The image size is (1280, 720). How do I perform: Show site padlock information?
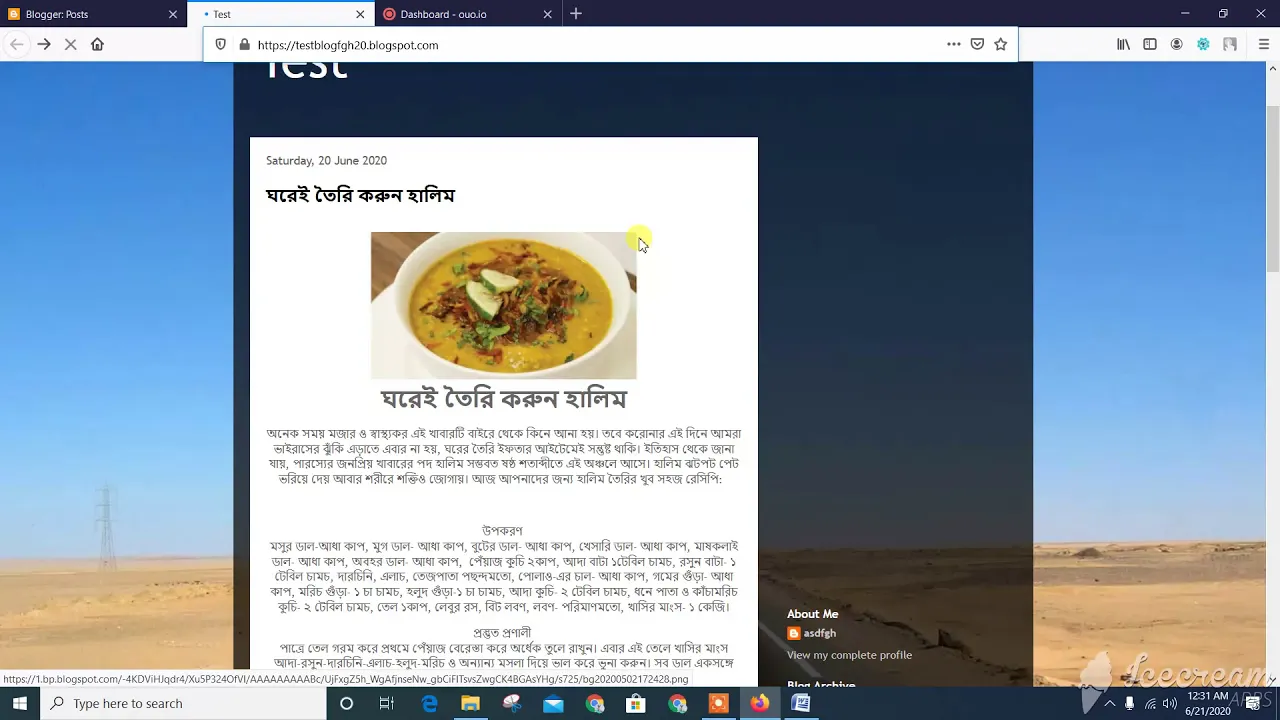[x=243, y=44]
